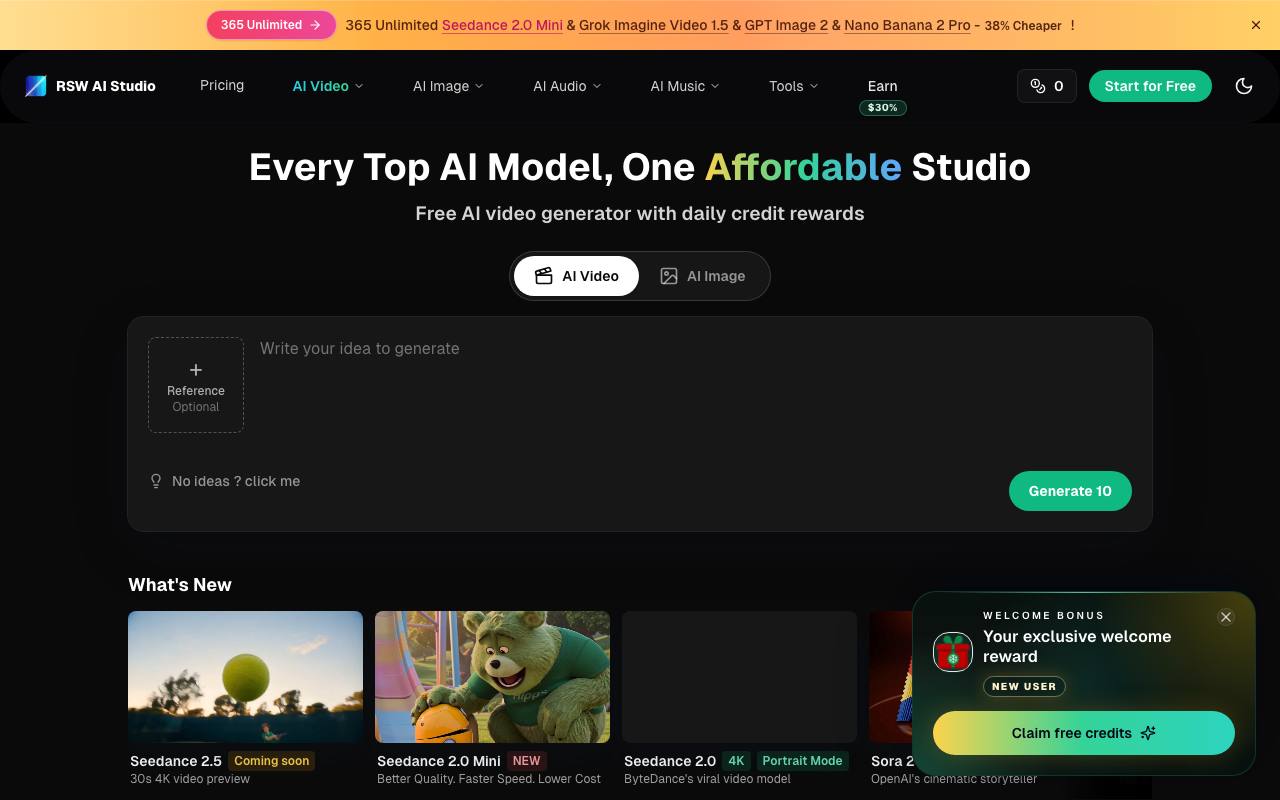This screenshot has width=1280, height=800.
Task: Click the 30s 4K video preview caption
Action: pos(190,779)
